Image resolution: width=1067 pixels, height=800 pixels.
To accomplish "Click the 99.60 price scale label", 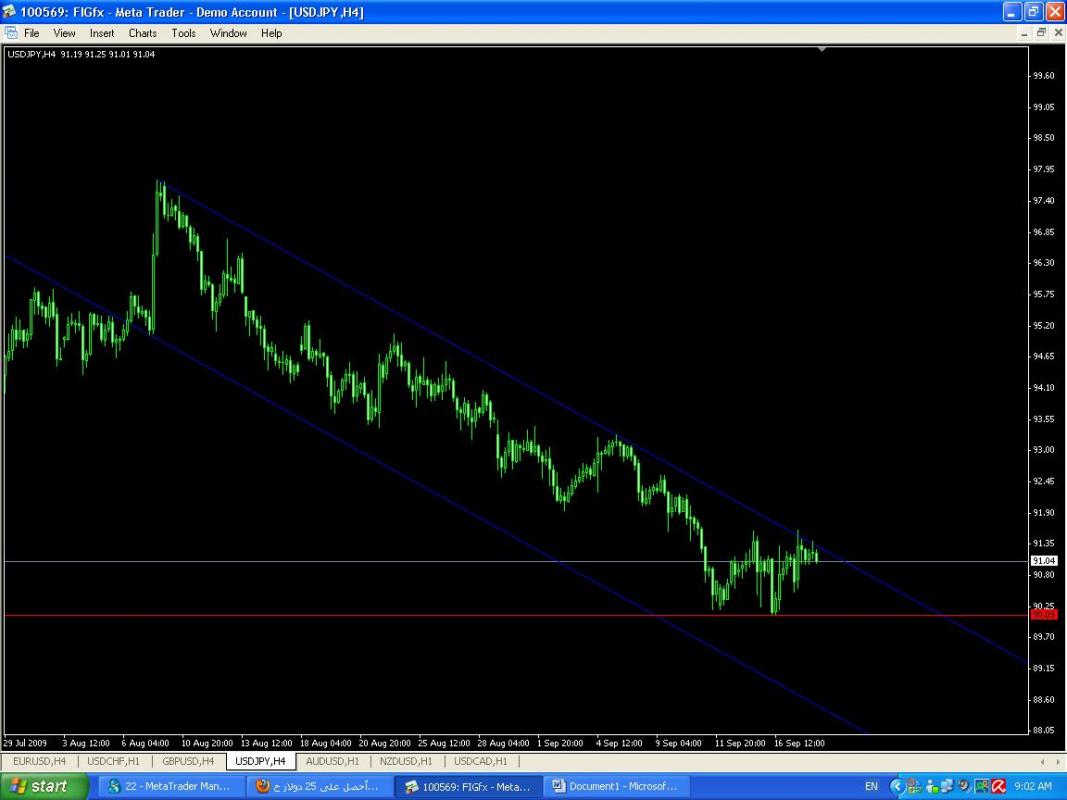I will [x=1044, y=76].
